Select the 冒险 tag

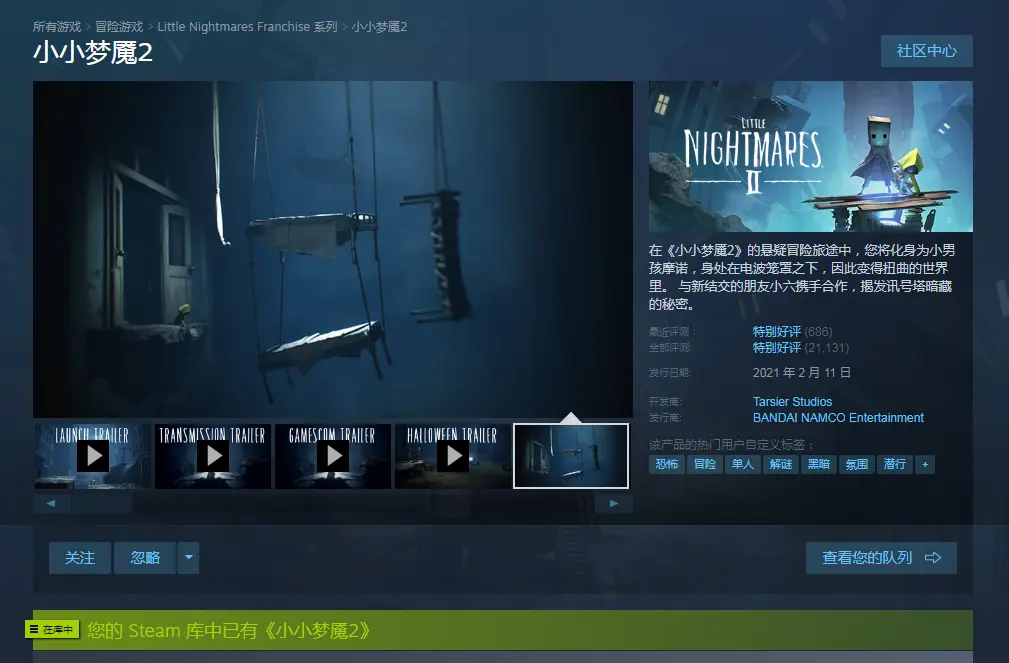[705, 464]
